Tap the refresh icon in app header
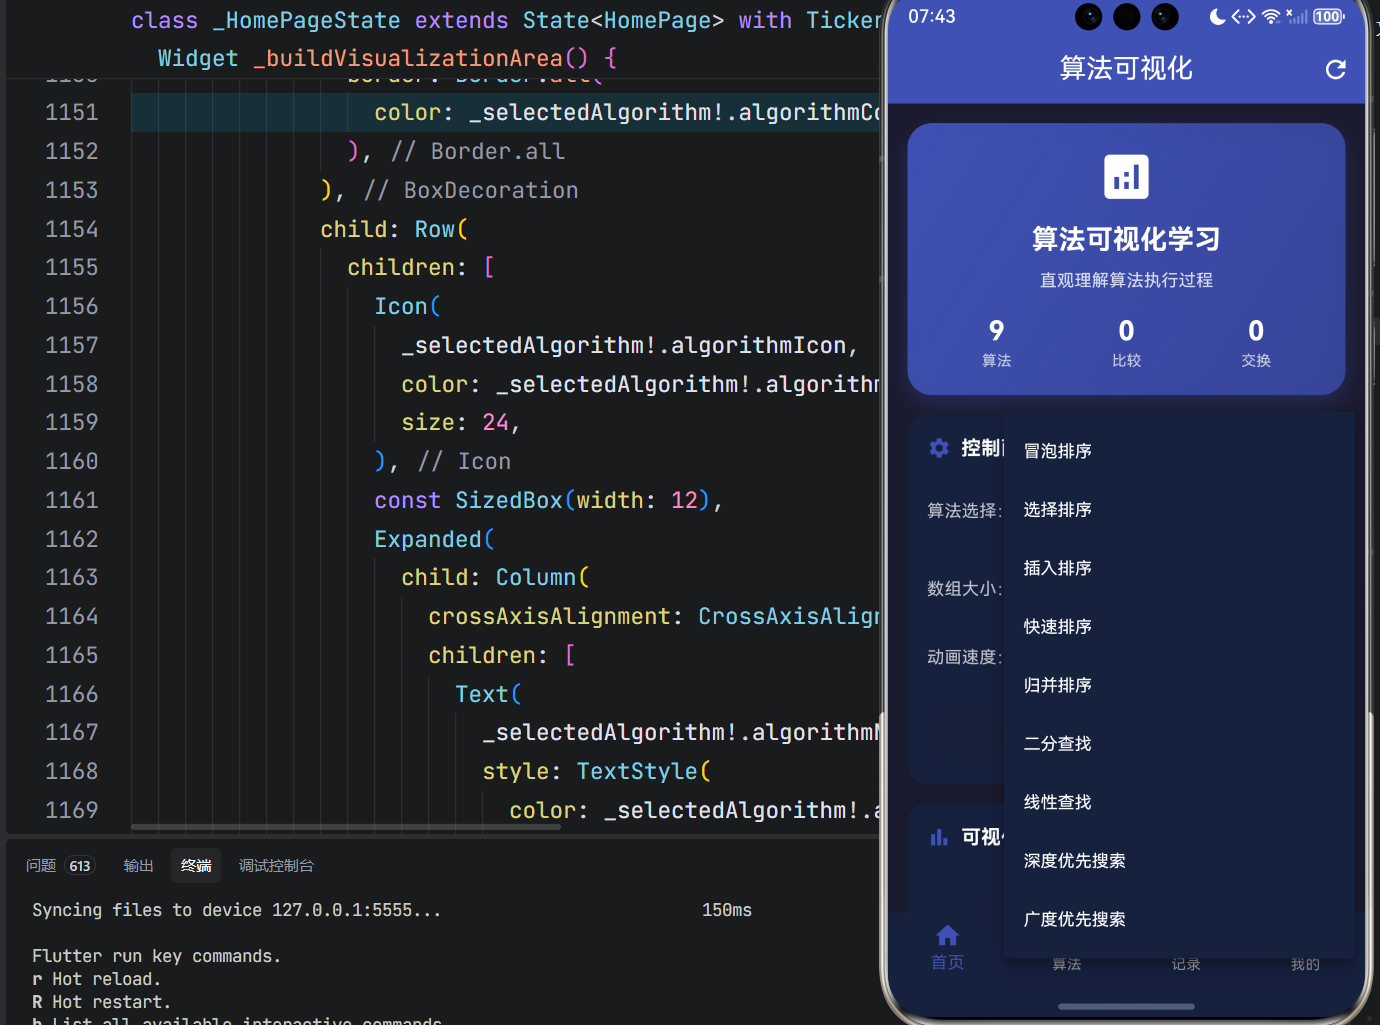 [x=1335, y=69]
